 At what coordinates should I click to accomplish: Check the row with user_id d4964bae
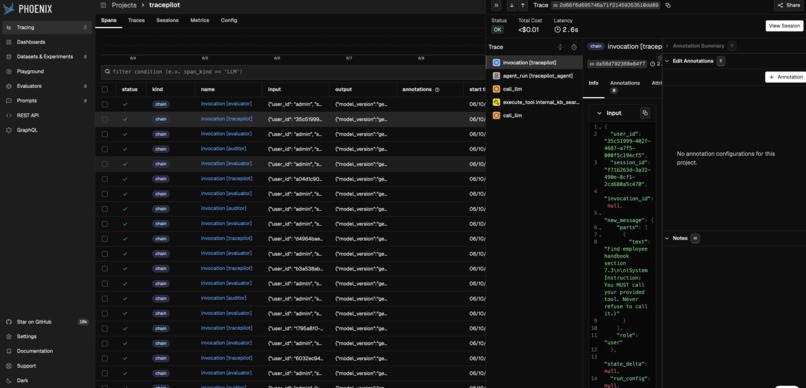click(x=105, y=238)
